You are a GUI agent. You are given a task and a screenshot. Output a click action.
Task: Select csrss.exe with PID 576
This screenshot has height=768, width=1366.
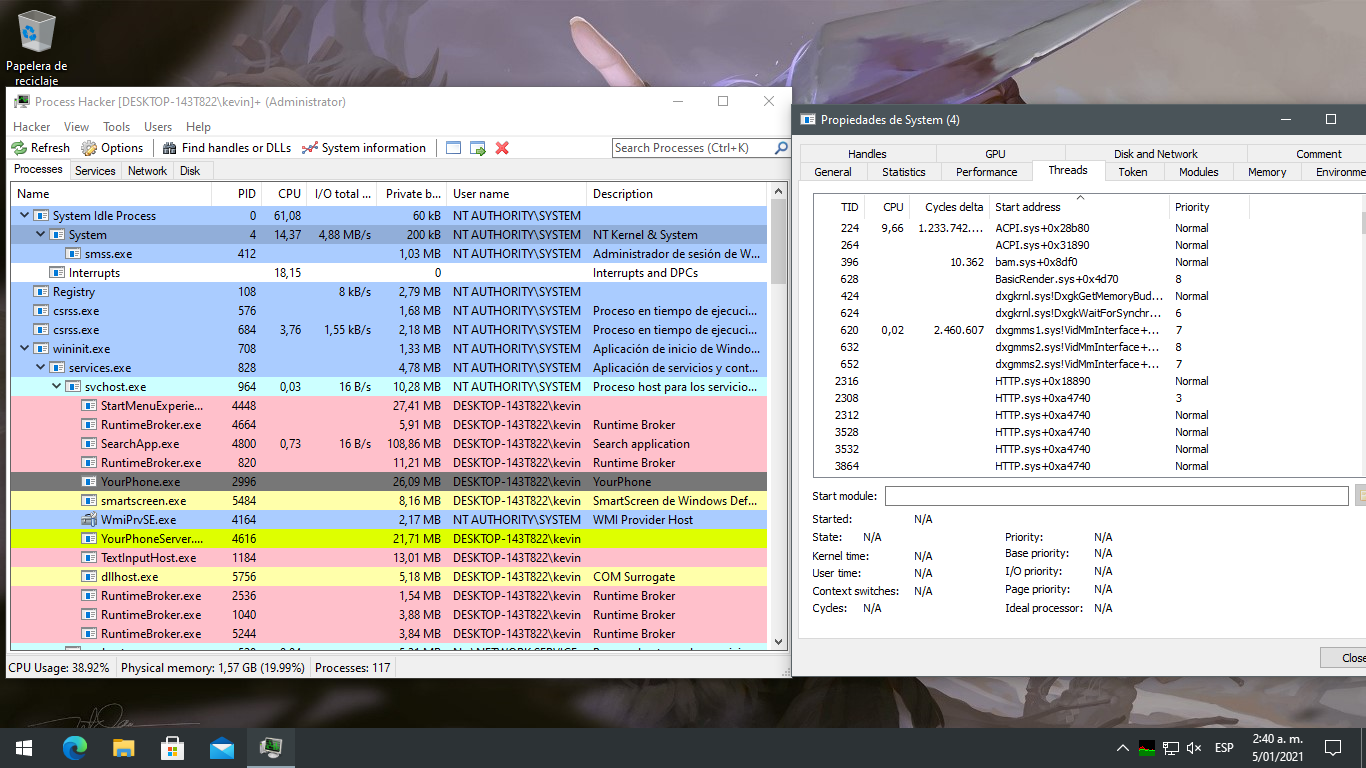click(389, 311)
